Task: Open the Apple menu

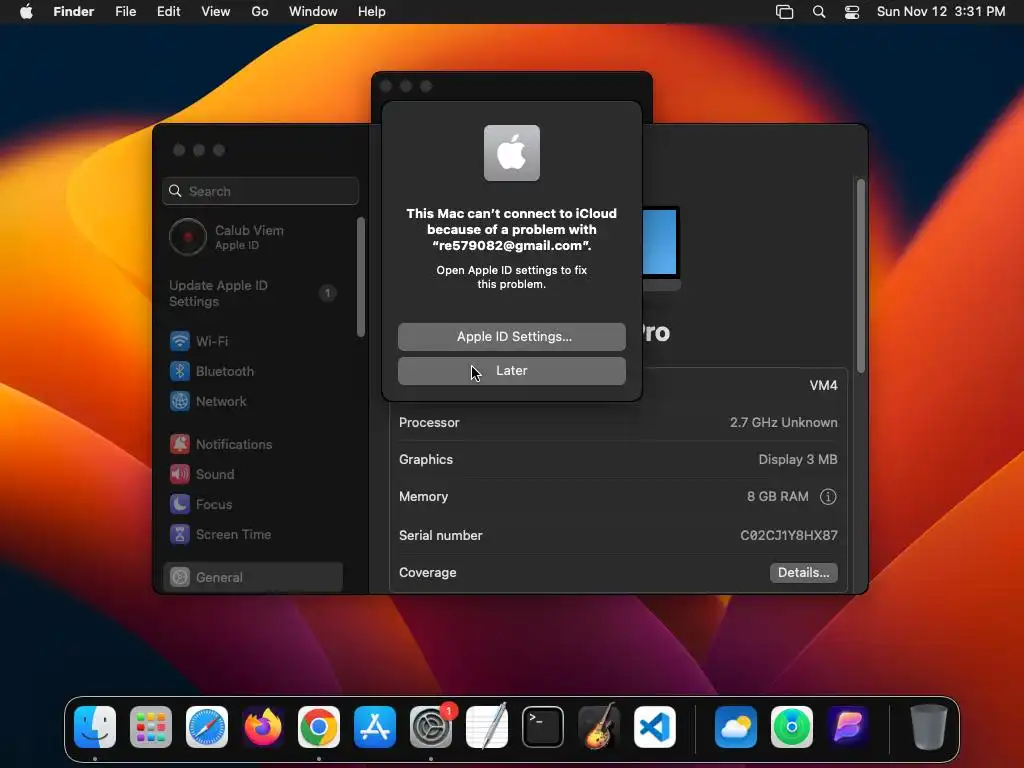Action: 26,12
